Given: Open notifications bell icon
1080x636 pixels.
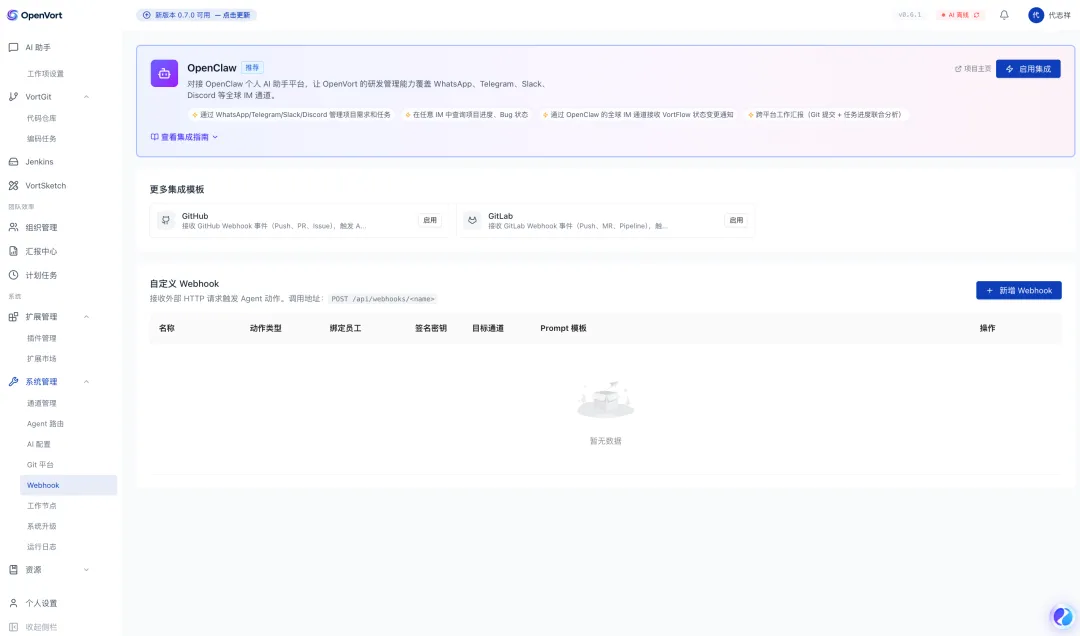Looking at the screenshot, I should pyautogui.click(x=1004, y=15).
